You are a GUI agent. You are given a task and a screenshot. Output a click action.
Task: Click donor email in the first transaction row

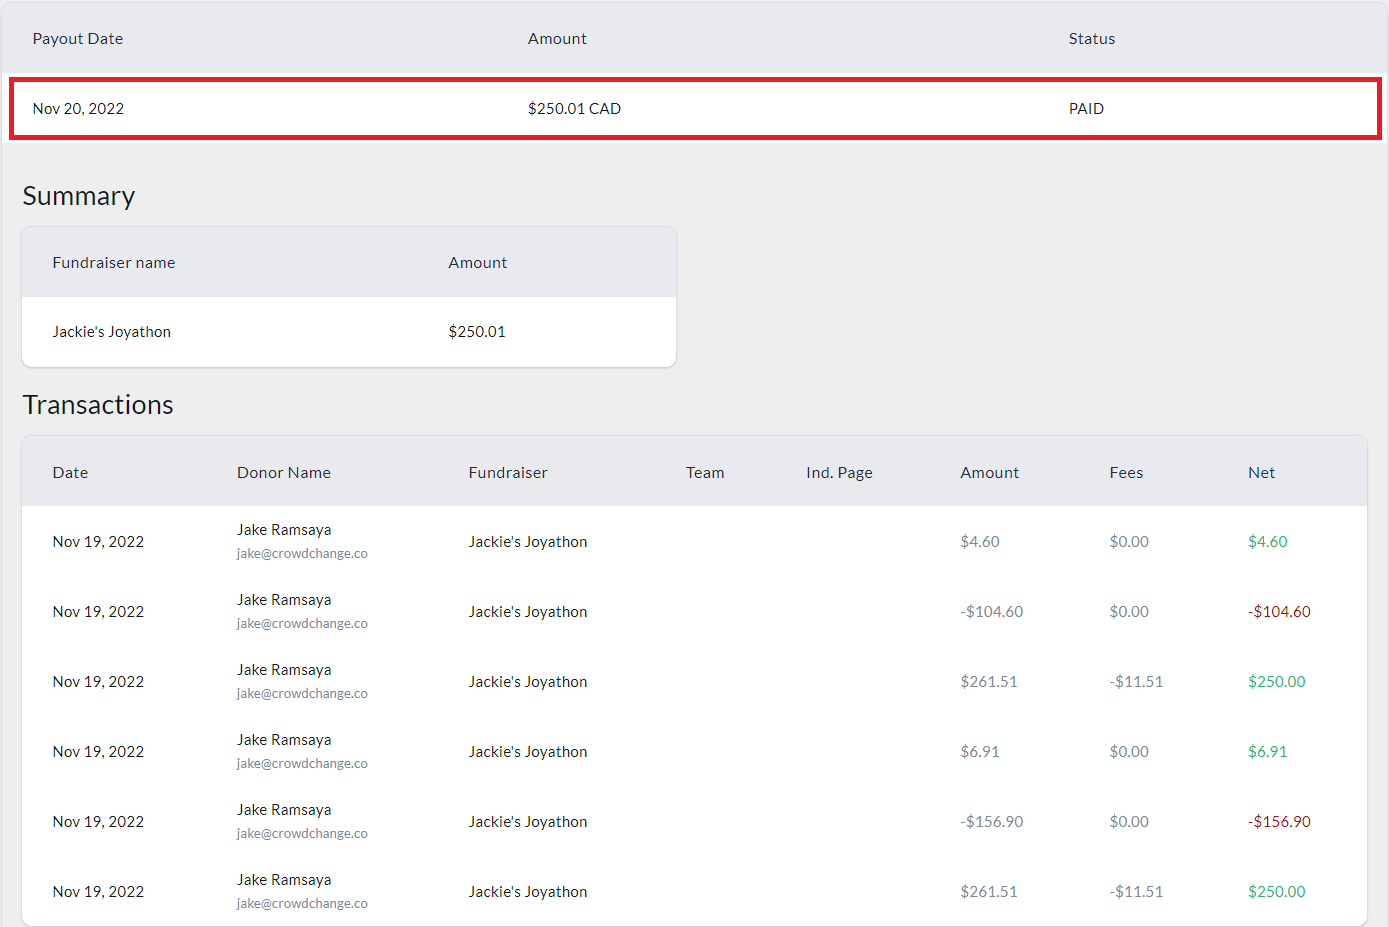point(302,554)
